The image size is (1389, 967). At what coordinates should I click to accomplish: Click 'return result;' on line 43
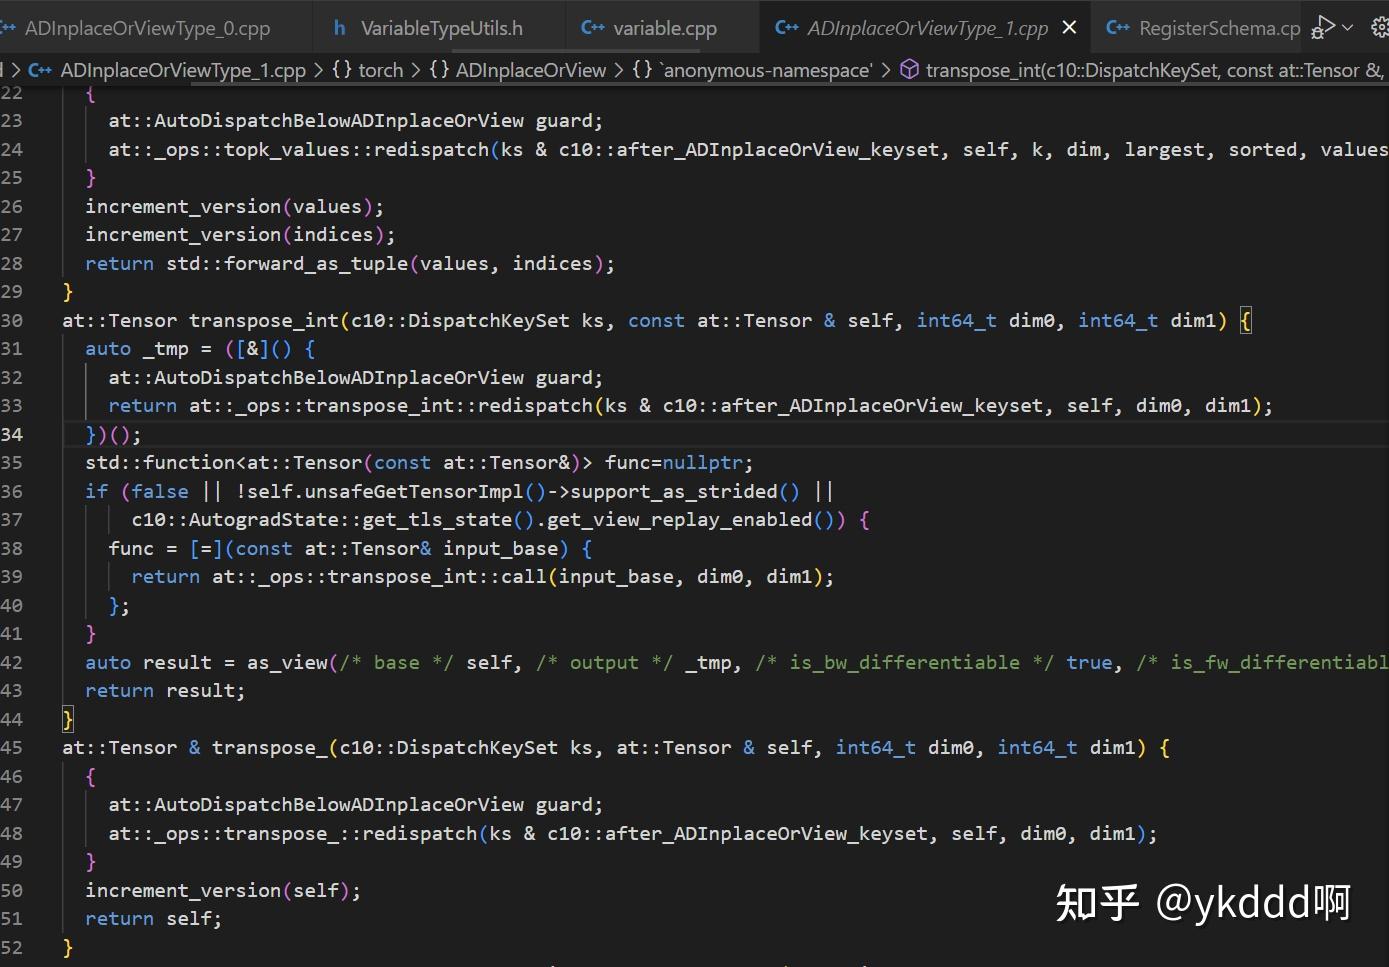pos(165,690)
